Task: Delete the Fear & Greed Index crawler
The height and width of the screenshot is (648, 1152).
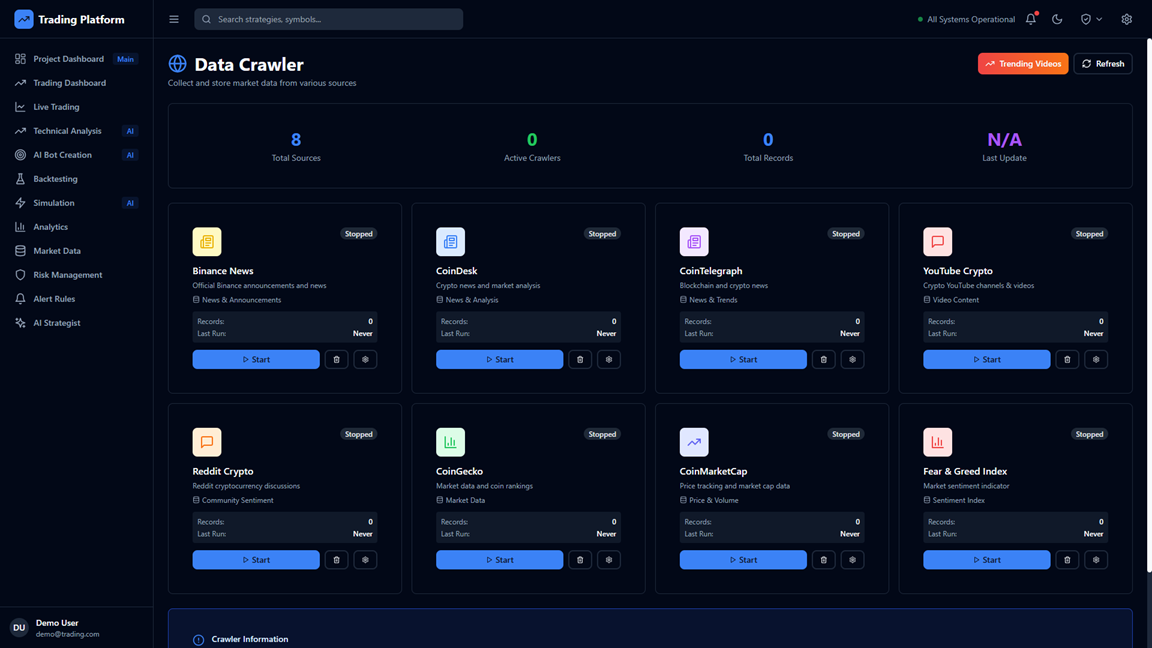Action: tap(1067, 560)
